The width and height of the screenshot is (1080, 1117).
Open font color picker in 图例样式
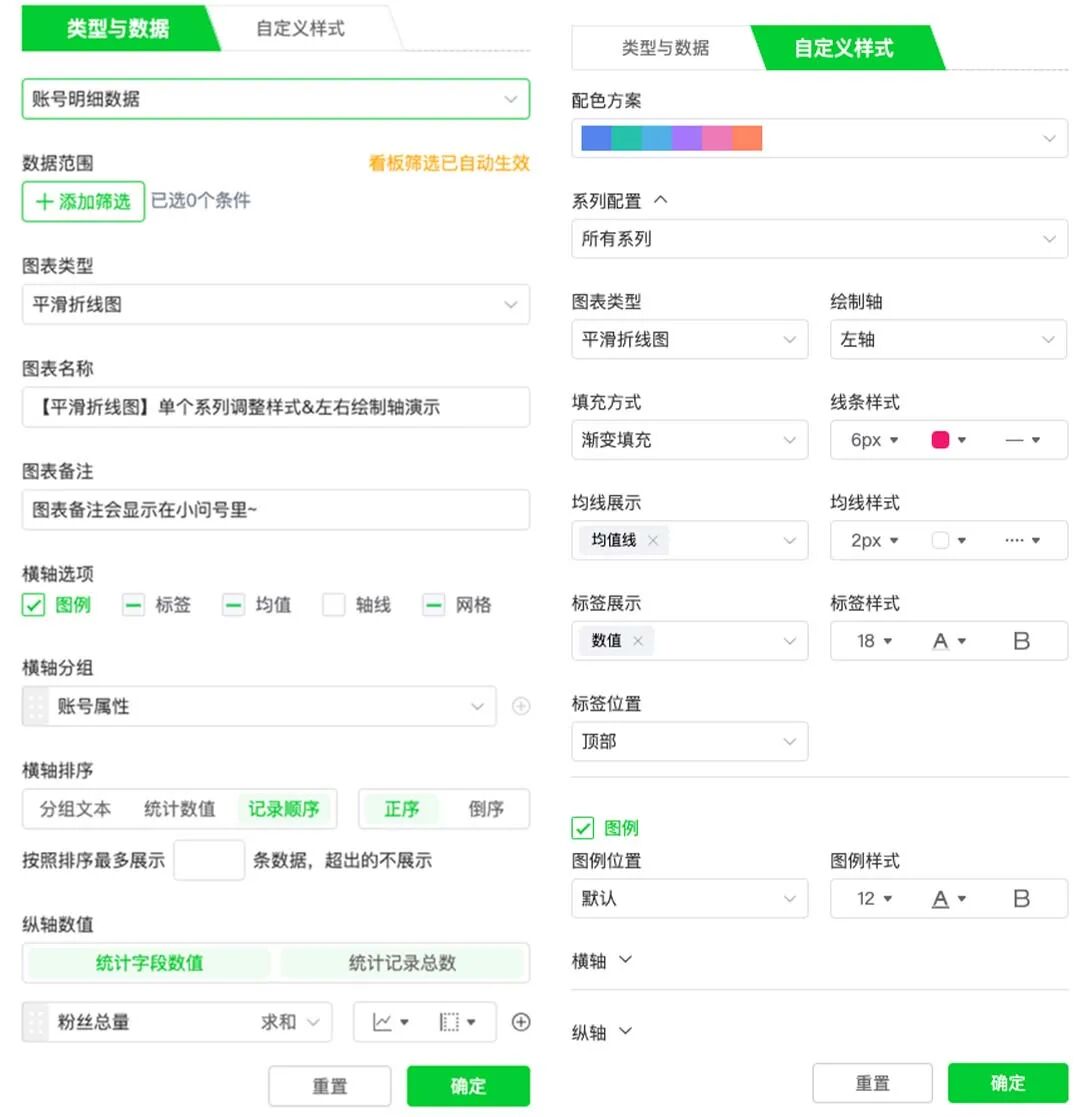pyautogui.click(x=948, y=898)
